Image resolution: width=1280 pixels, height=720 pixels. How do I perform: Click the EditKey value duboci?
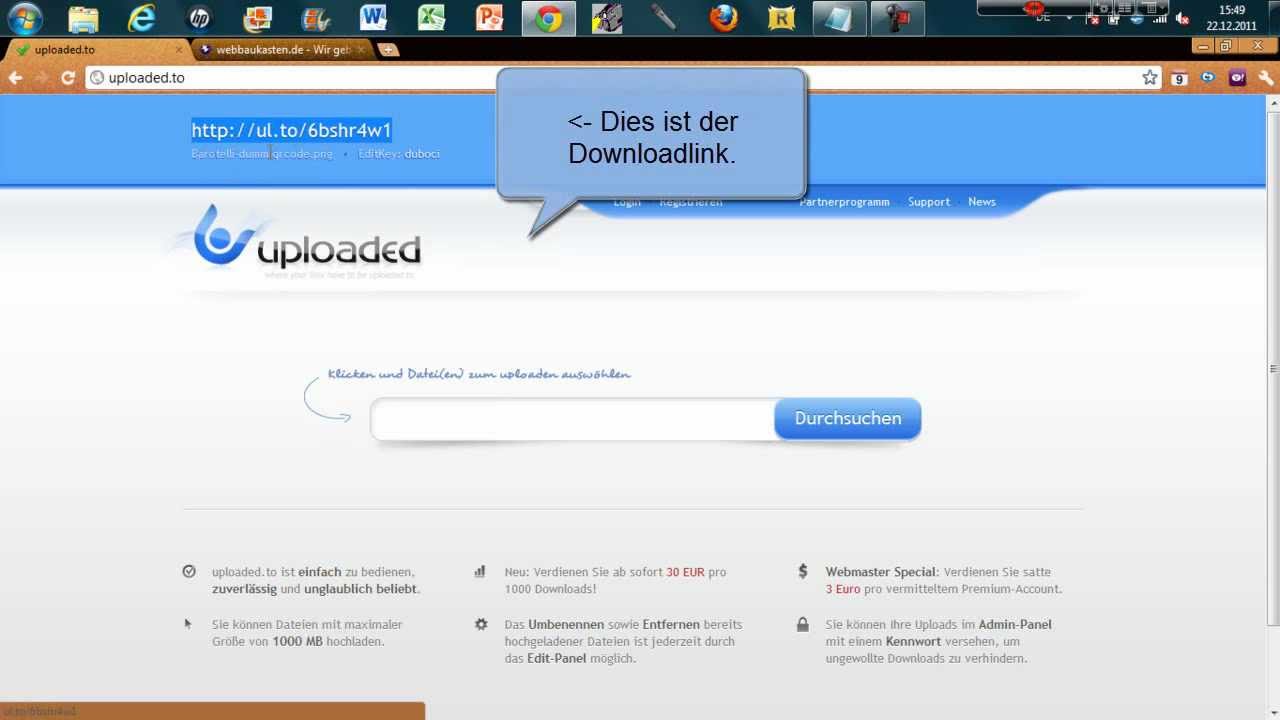422,154
